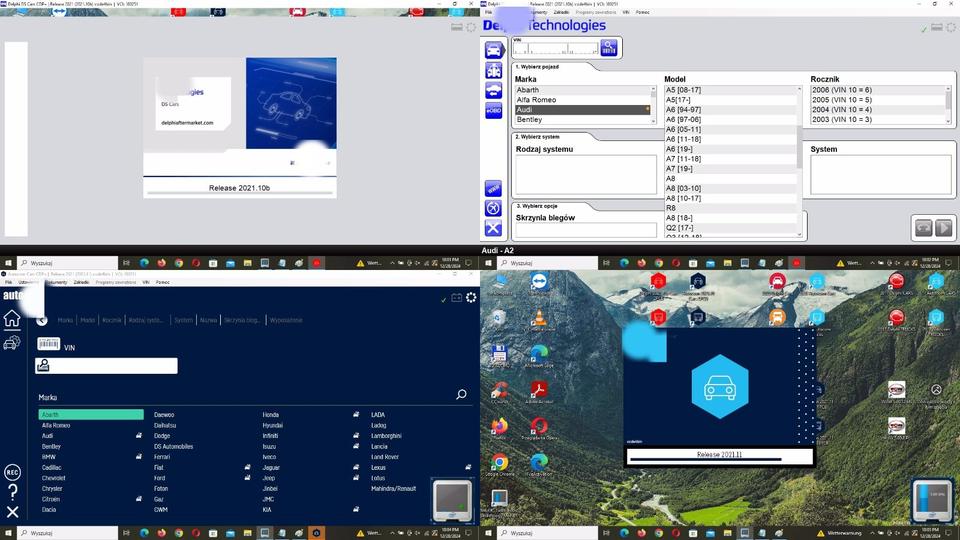Screen dimensions: 960x540
Task: Select Abarth brand in Autocom
Action: 91,414
